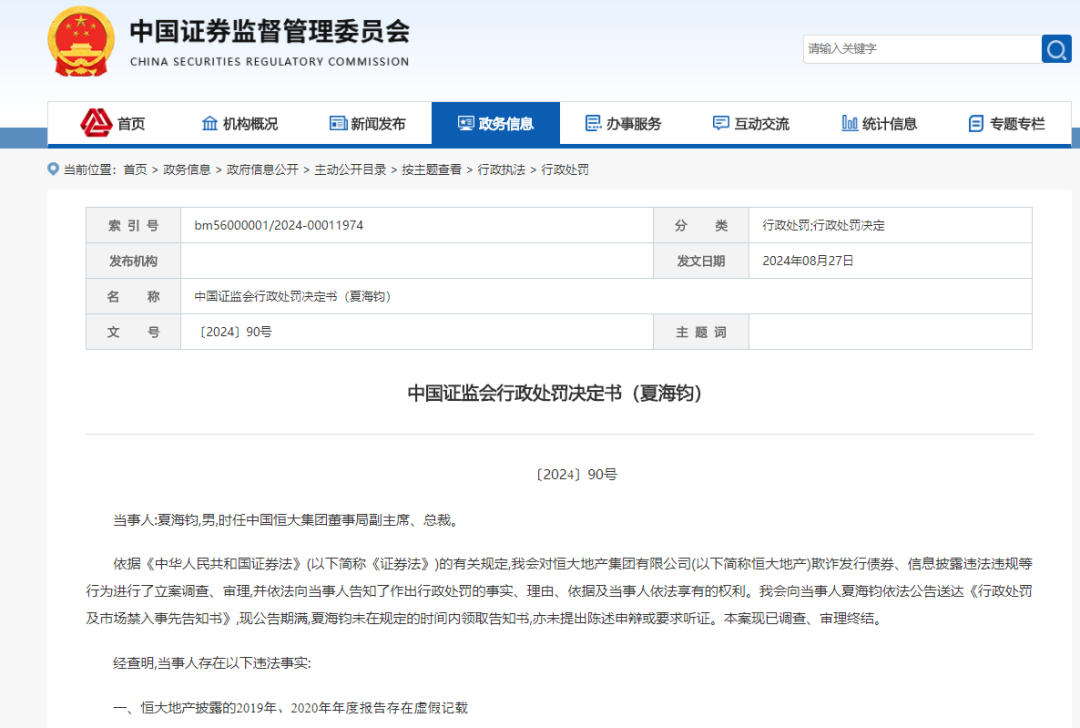Viewport: 1080px width, 728px height.
Task: Open the 统计信息 navigation tab
Action: pyautogui.click(x=880, y=123)
